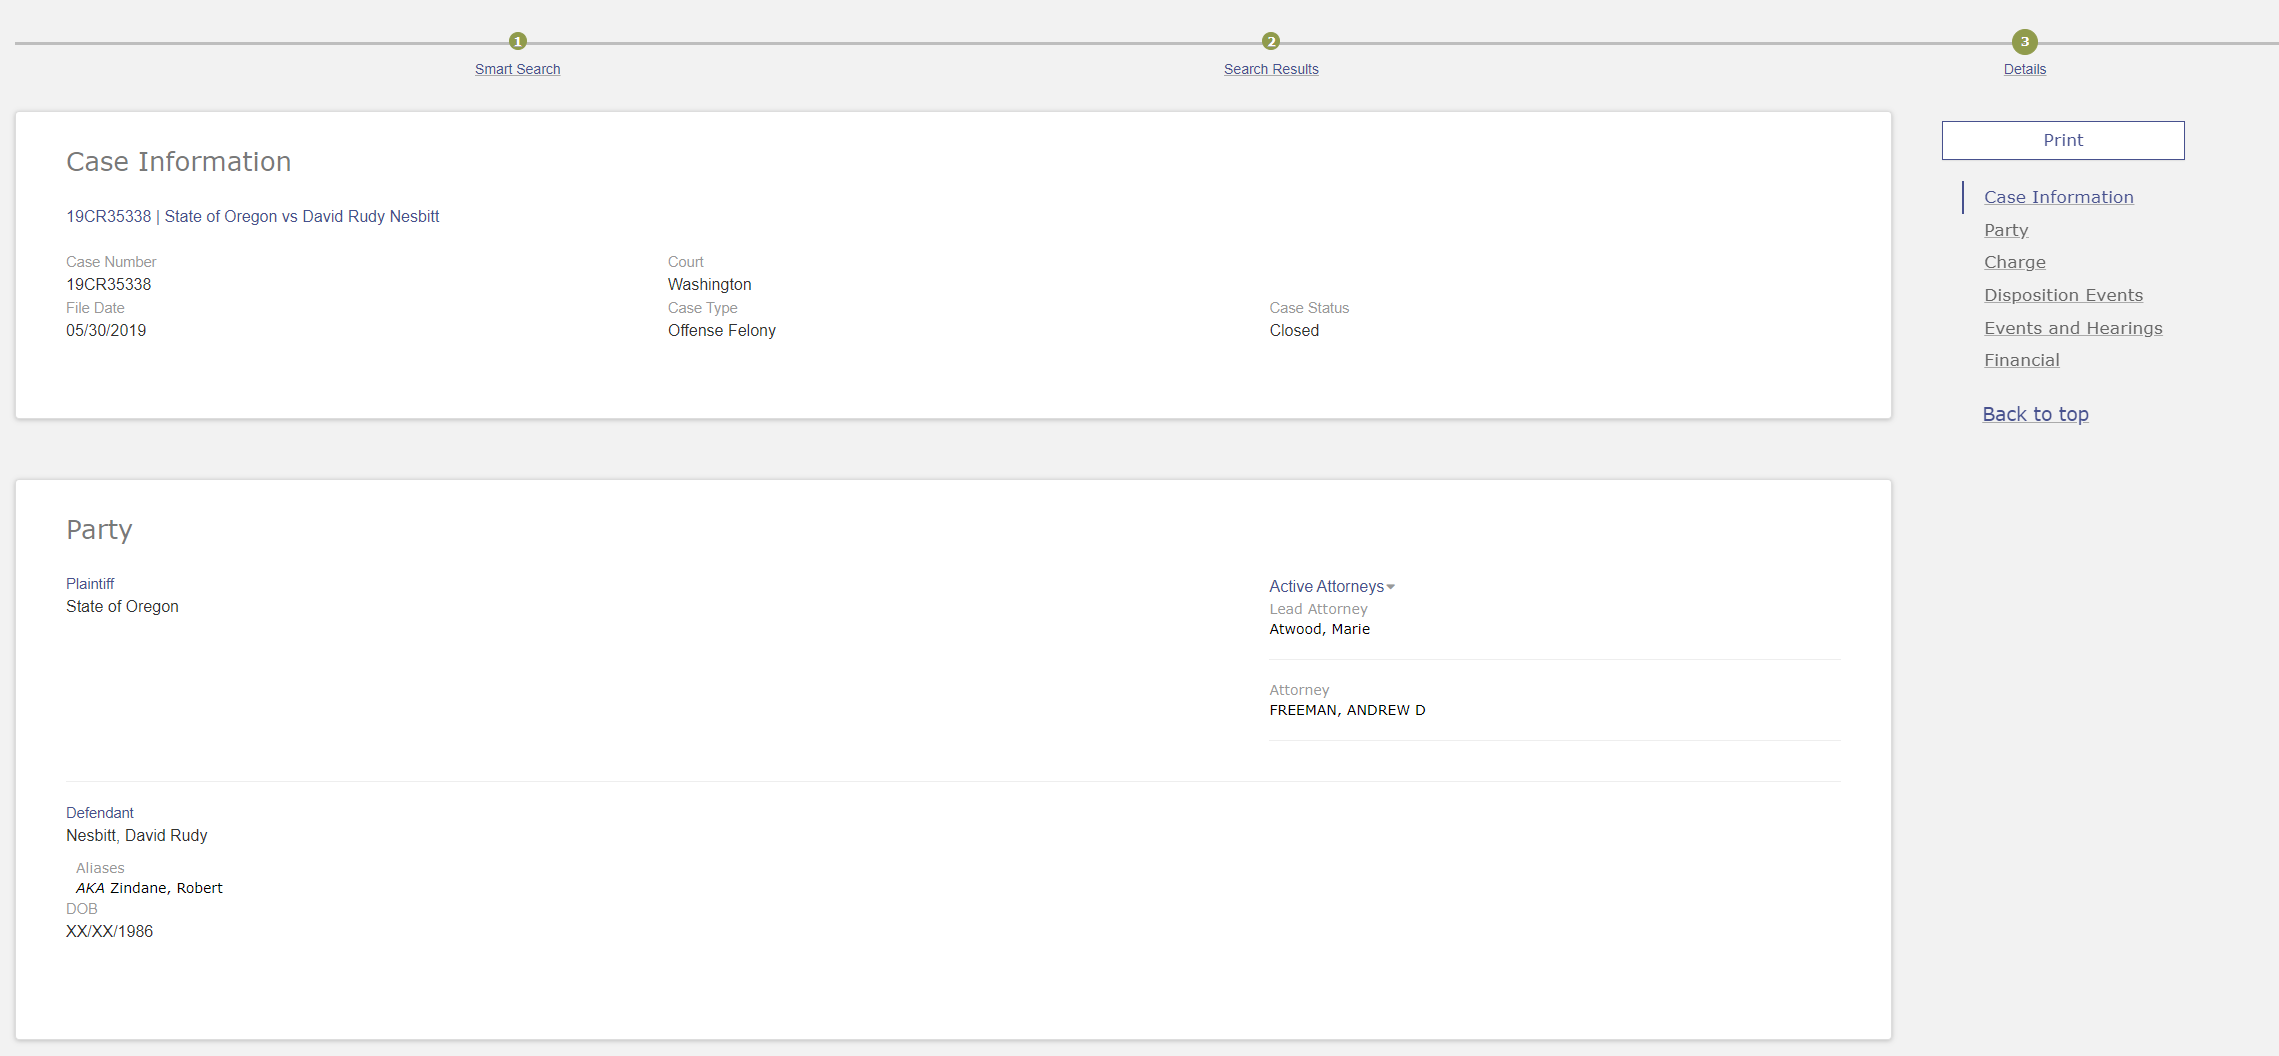This screenshot has width=2279, height=1056.
Task: Select the Defendant party label
Action: (99, 813)
